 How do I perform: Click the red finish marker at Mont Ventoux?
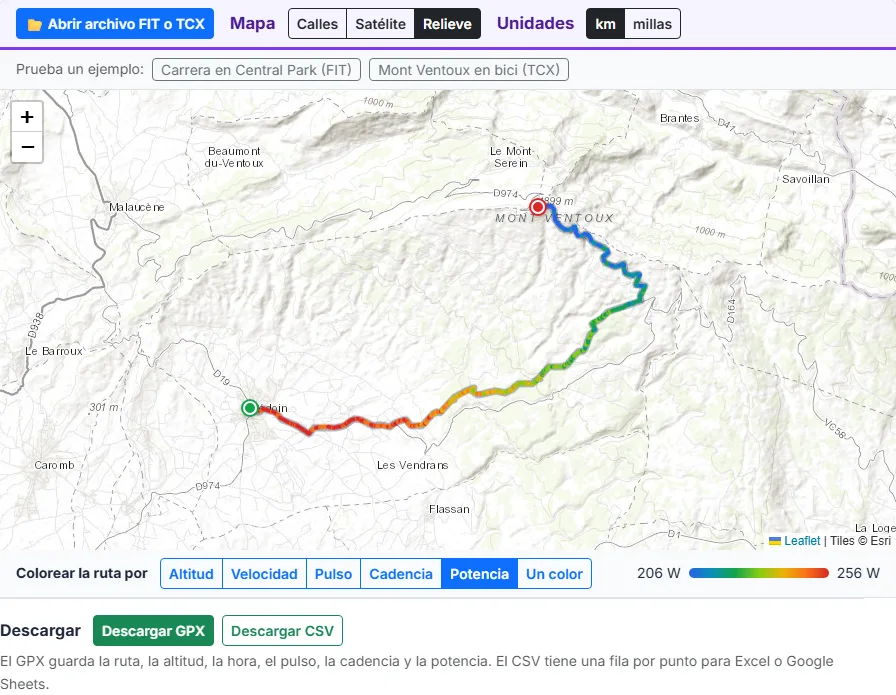[537, 206]
